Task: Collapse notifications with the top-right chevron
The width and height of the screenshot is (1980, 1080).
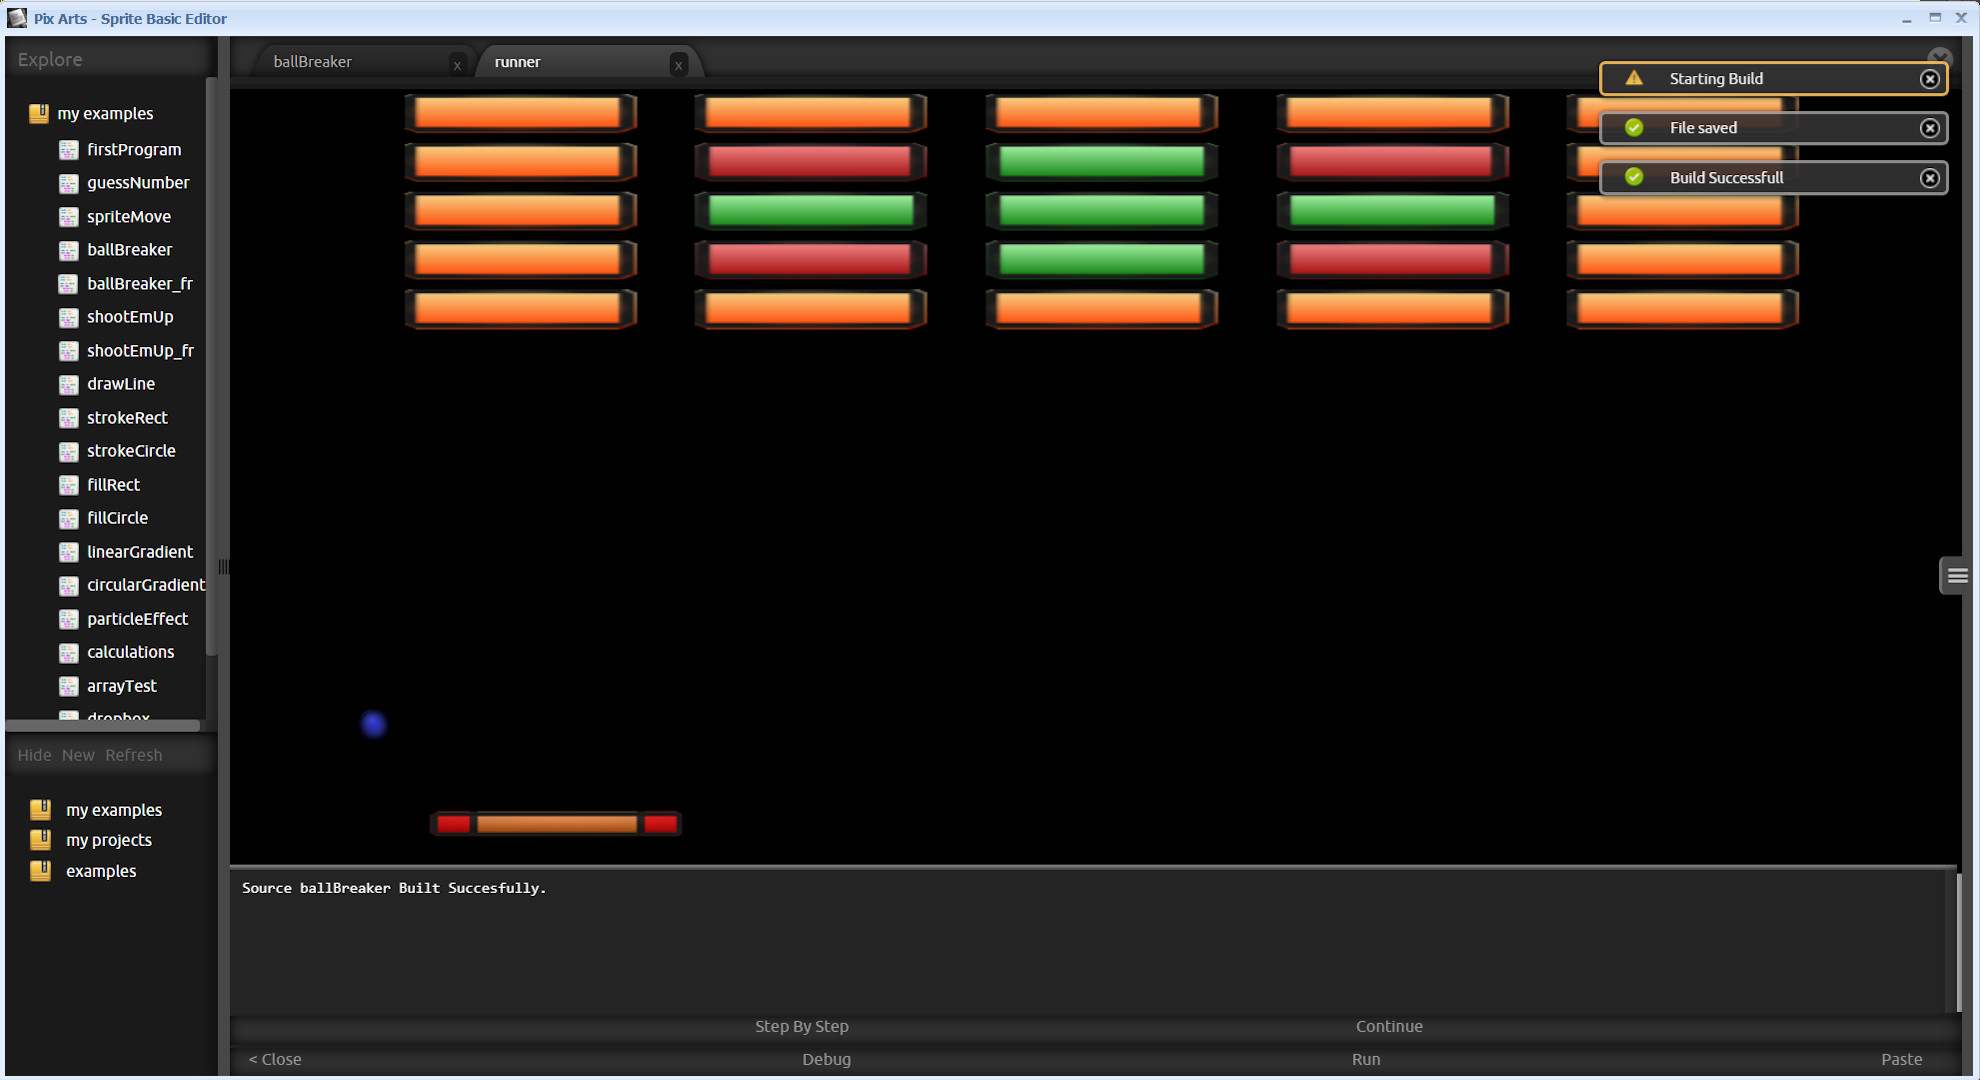Action: [x=1940, y=57]
